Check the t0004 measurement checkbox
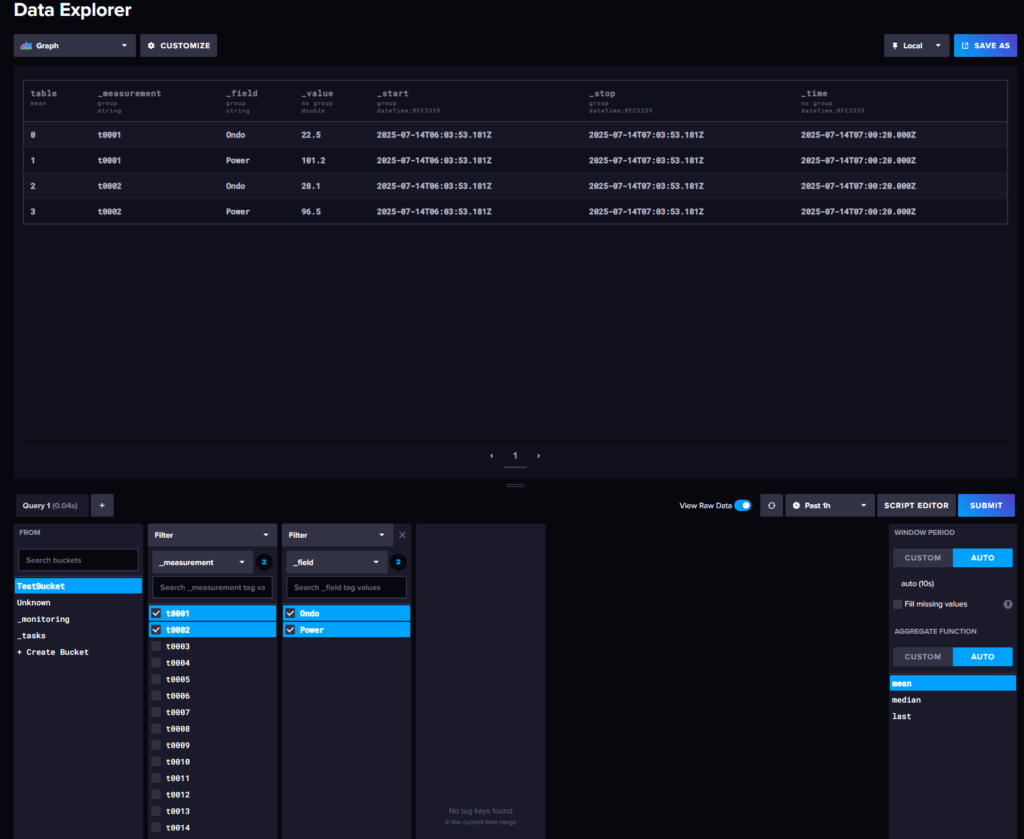Viewport: 1024px width, 839px height. coord(156,663)
